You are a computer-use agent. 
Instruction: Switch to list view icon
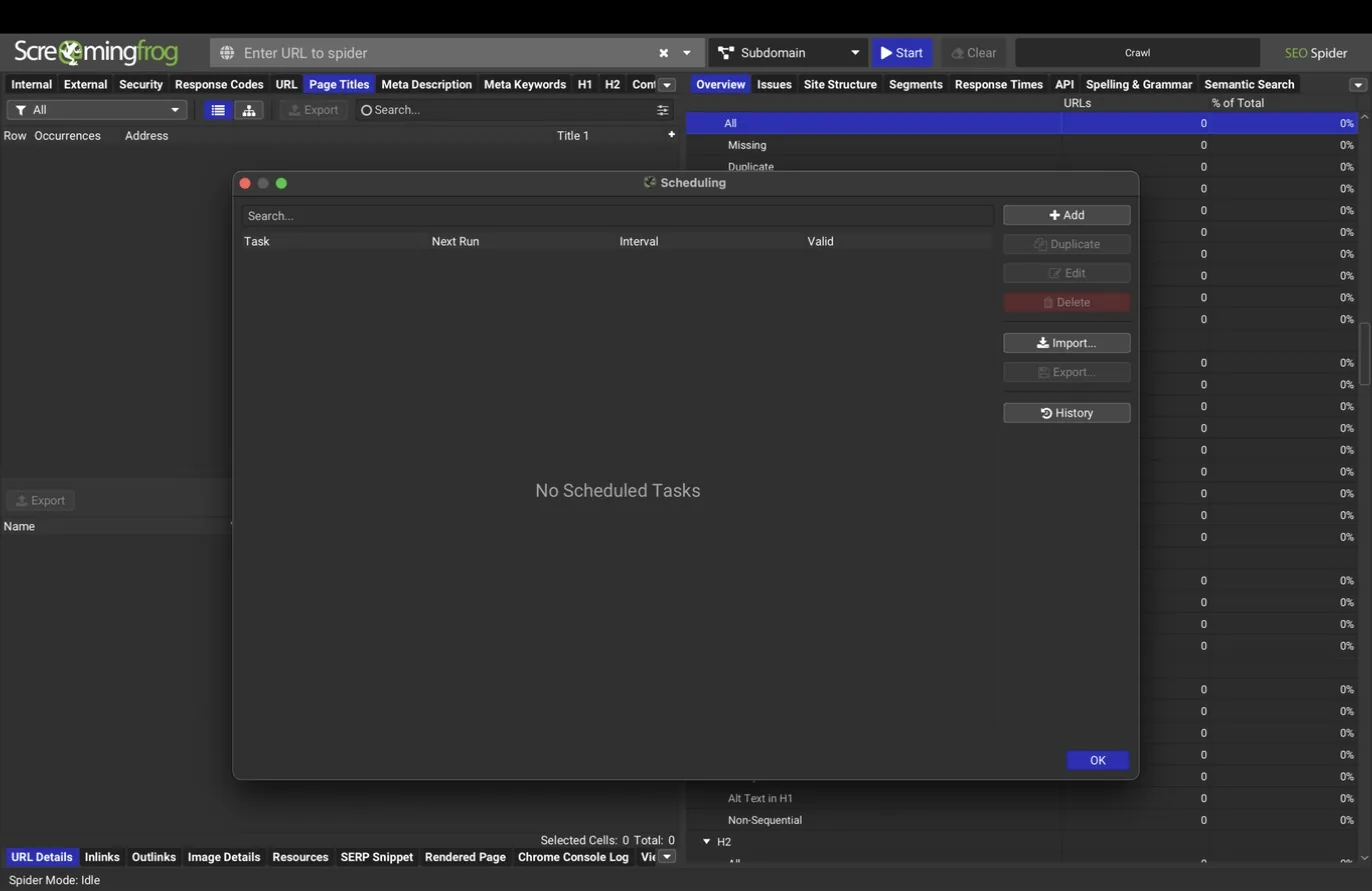pos(218,110)
